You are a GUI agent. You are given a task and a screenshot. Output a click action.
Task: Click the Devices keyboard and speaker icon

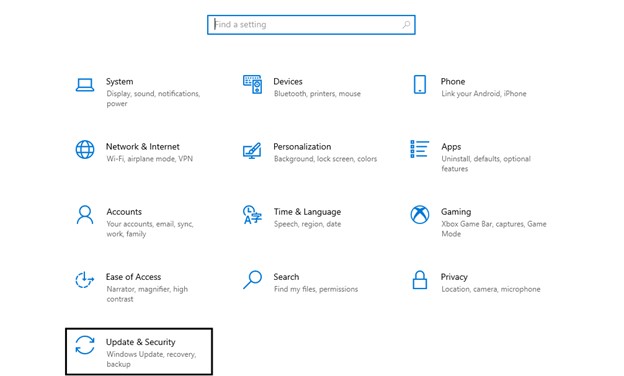tap(252, 84)
